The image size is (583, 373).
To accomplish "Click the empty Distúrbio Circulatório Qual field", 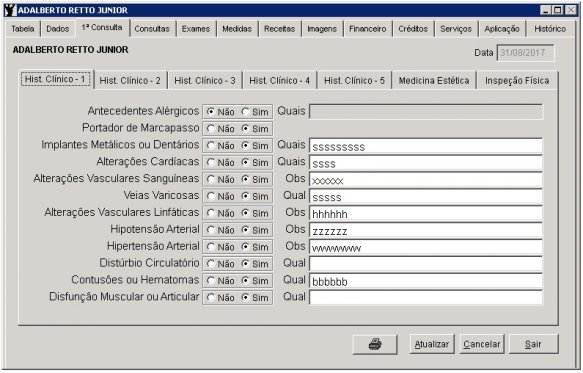I will coord(426,264).
